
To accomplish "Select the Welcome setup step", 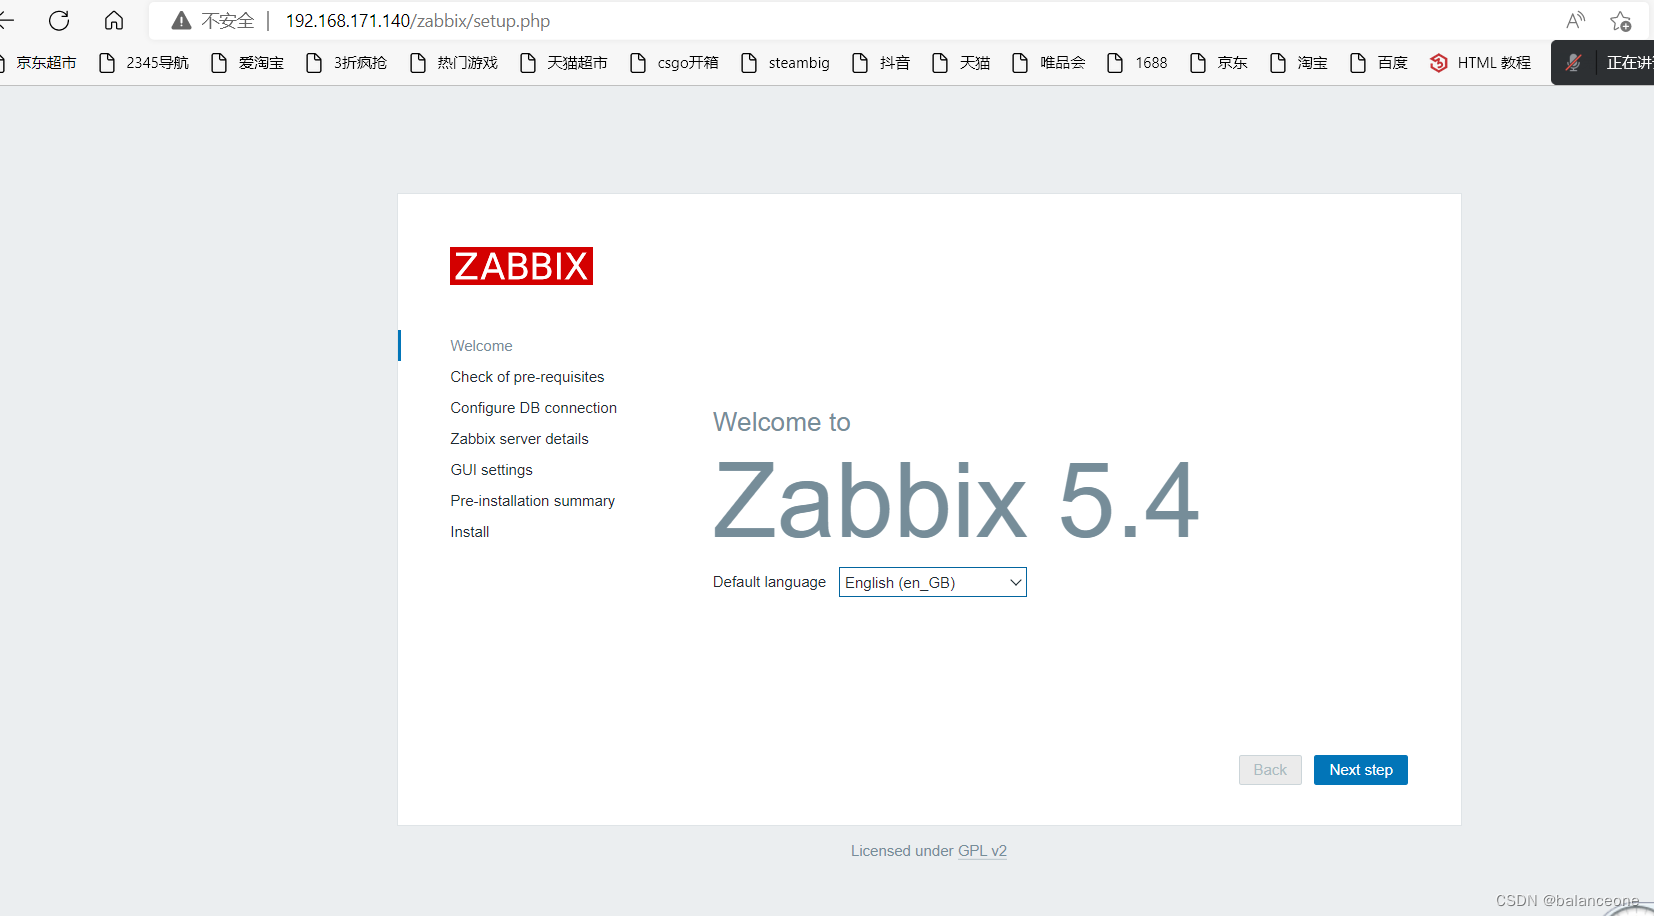I will 481,346.
